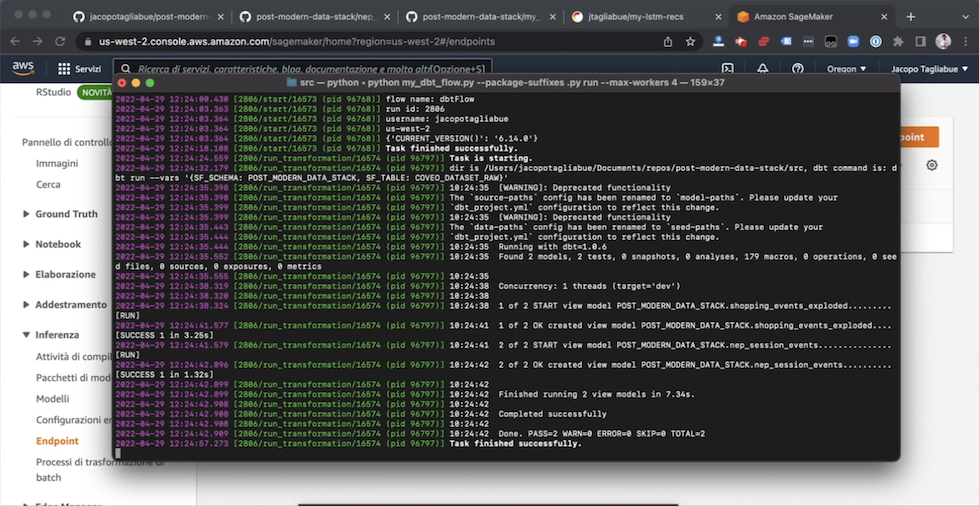
Task: Expand Elaborazione section in sidebar
Action: pyautogui.click(x=26, y=274)
